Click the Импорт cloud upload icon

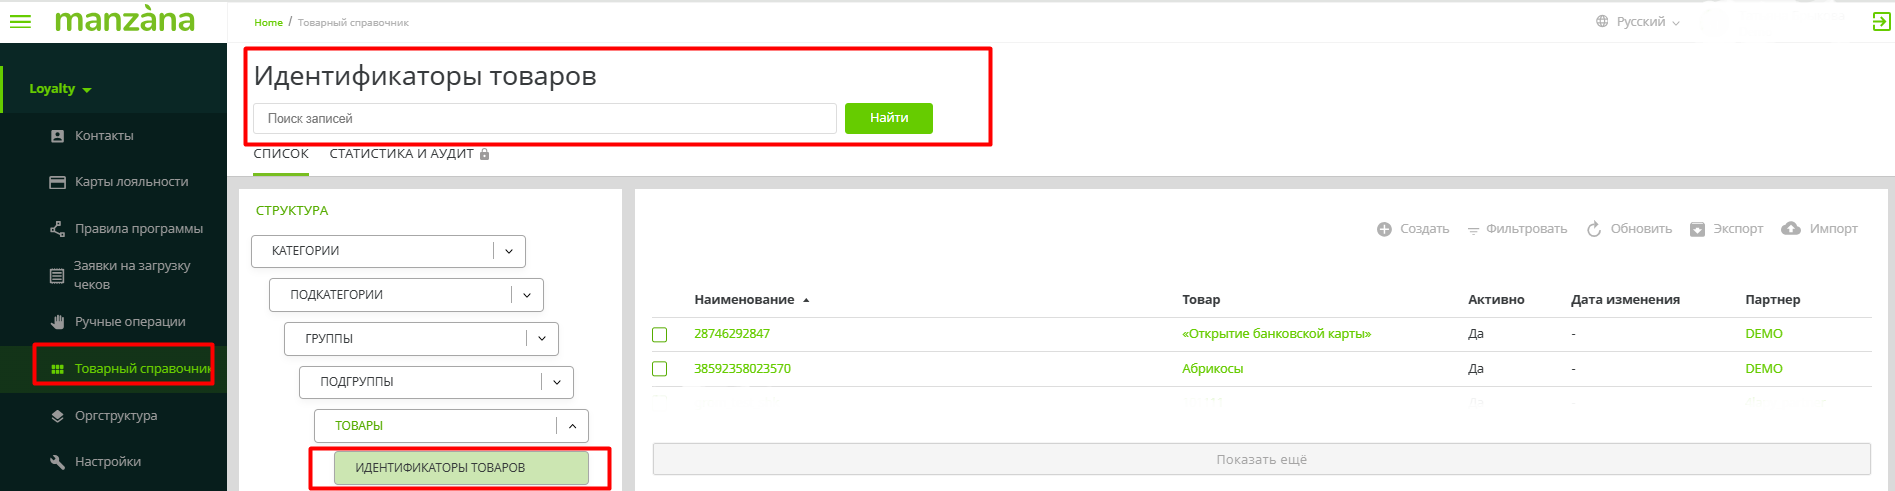(x=1791, y=229)
